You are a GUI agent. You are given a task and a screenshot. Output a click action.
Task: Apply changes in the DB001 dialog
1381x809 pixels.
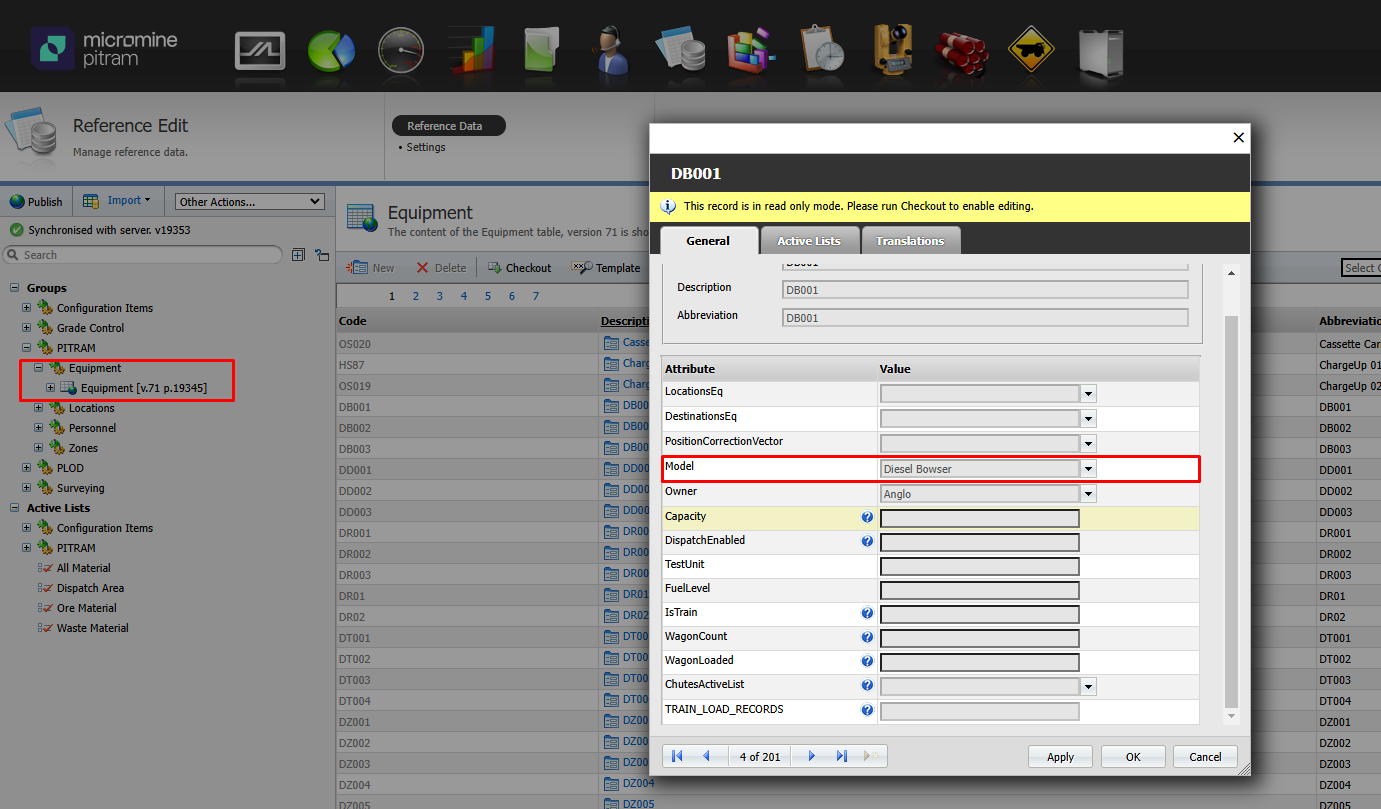1060,756
